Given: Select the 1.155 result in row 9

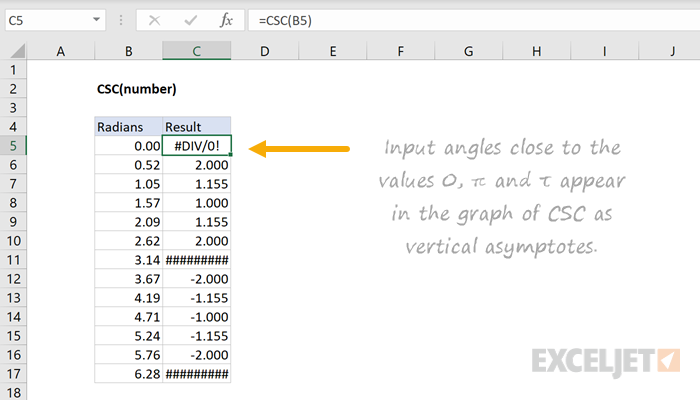Looking at the screenshot, I should (196, 222).
